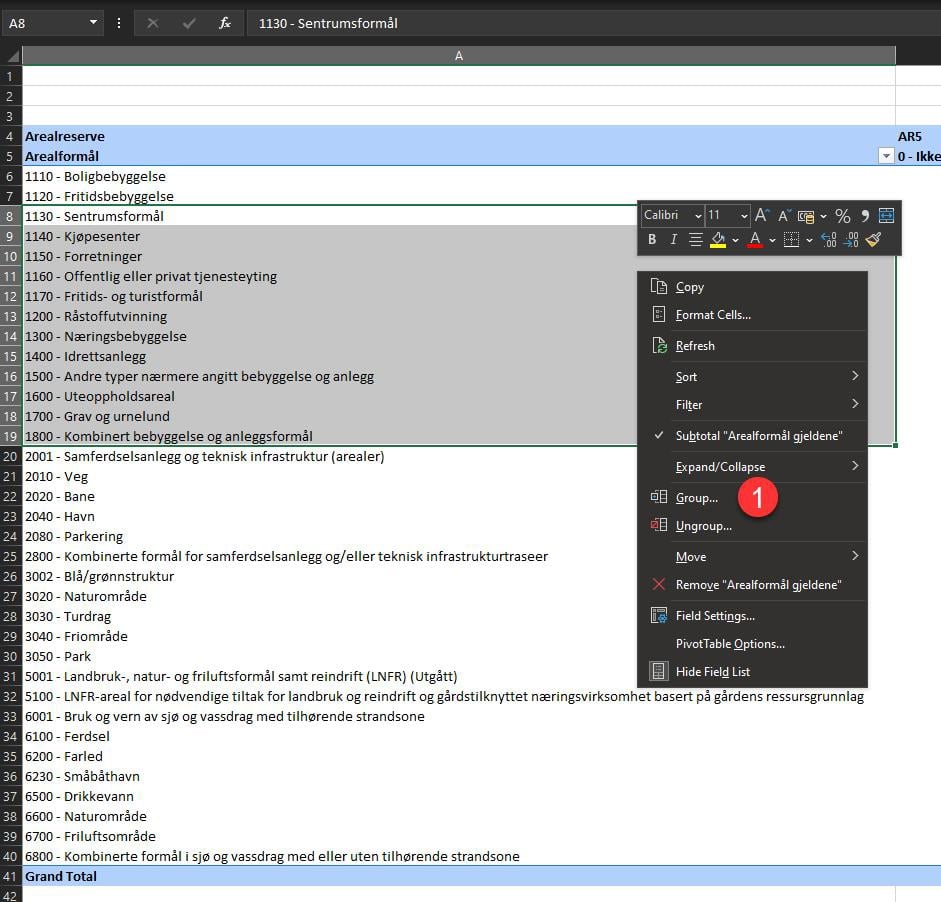Viewport: 941px width, 902px height.
Task: Choose Group... from the context menu
Action: [696, 498]
